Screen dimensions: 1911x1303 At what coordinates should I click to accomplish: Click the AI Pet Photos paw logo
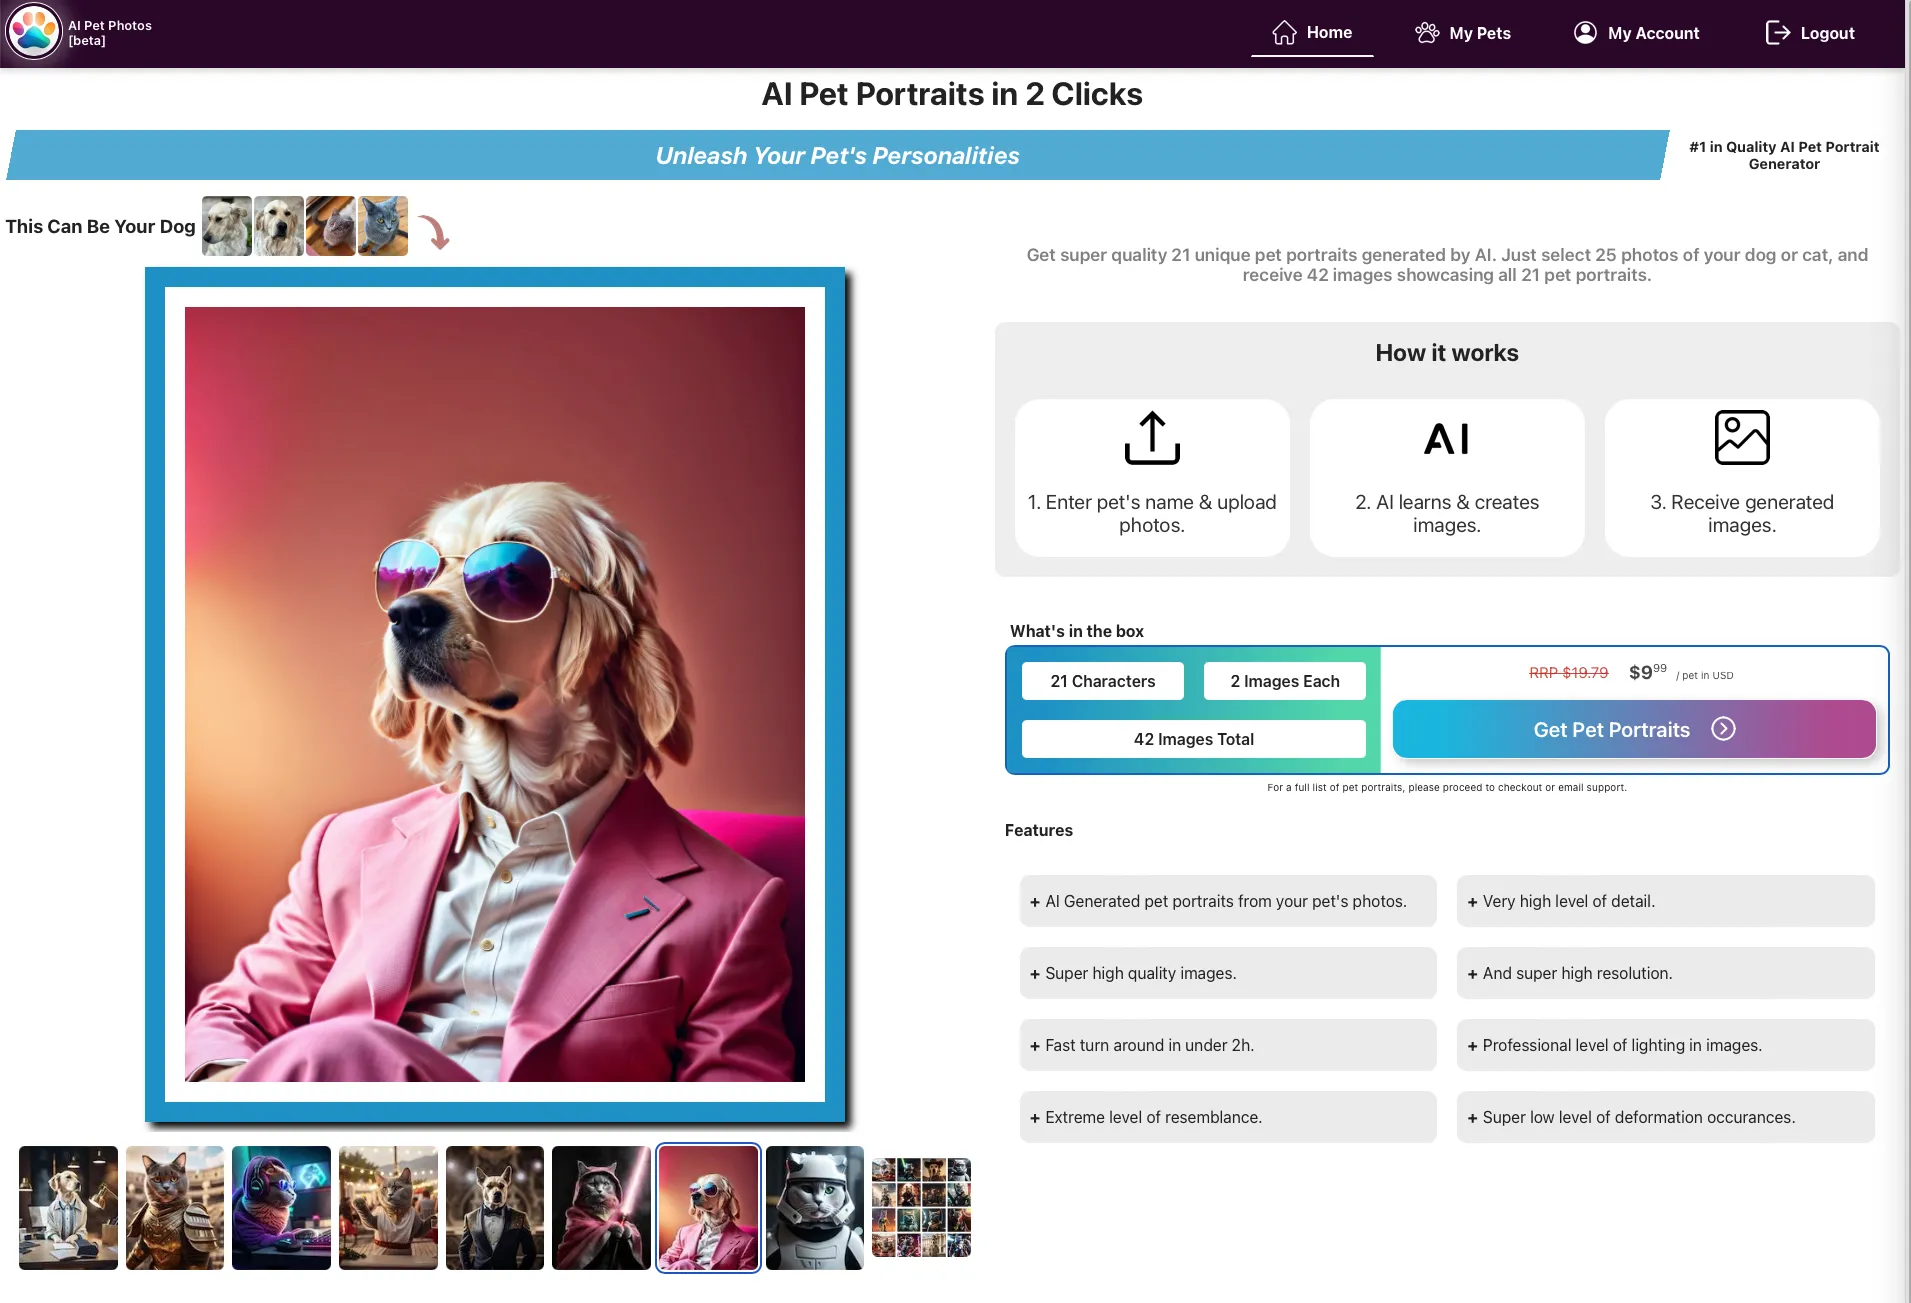pyautogui.click(x=34, y=32)
